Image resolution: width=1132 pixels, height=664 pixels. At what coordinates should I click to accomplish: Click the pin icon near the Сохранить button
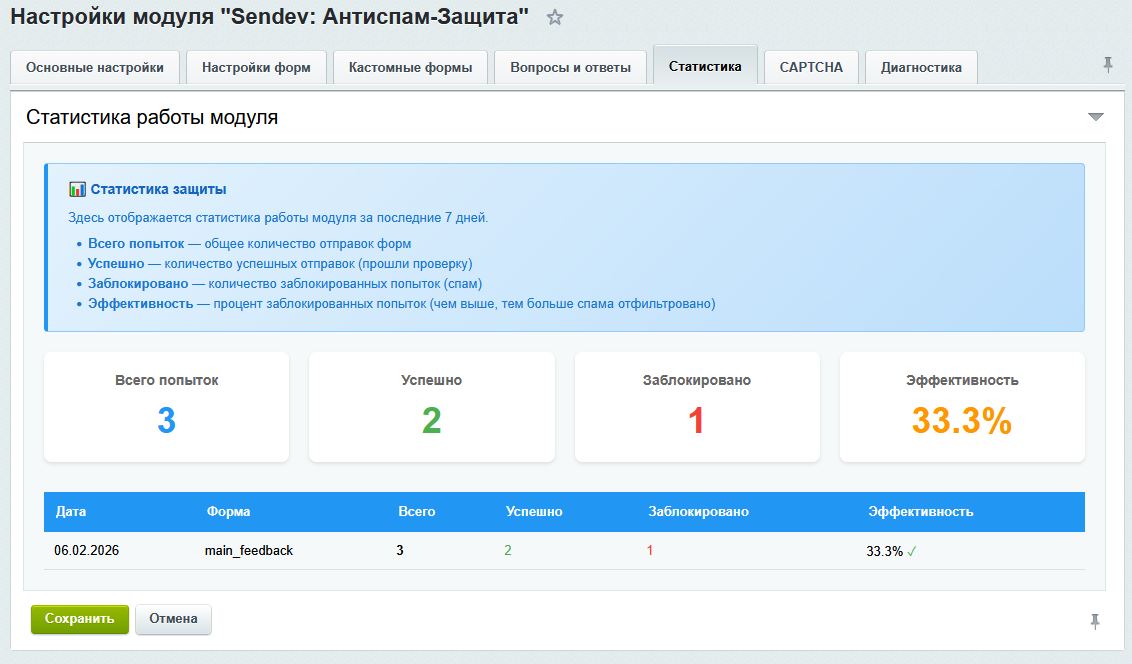tap(1094, 619)
